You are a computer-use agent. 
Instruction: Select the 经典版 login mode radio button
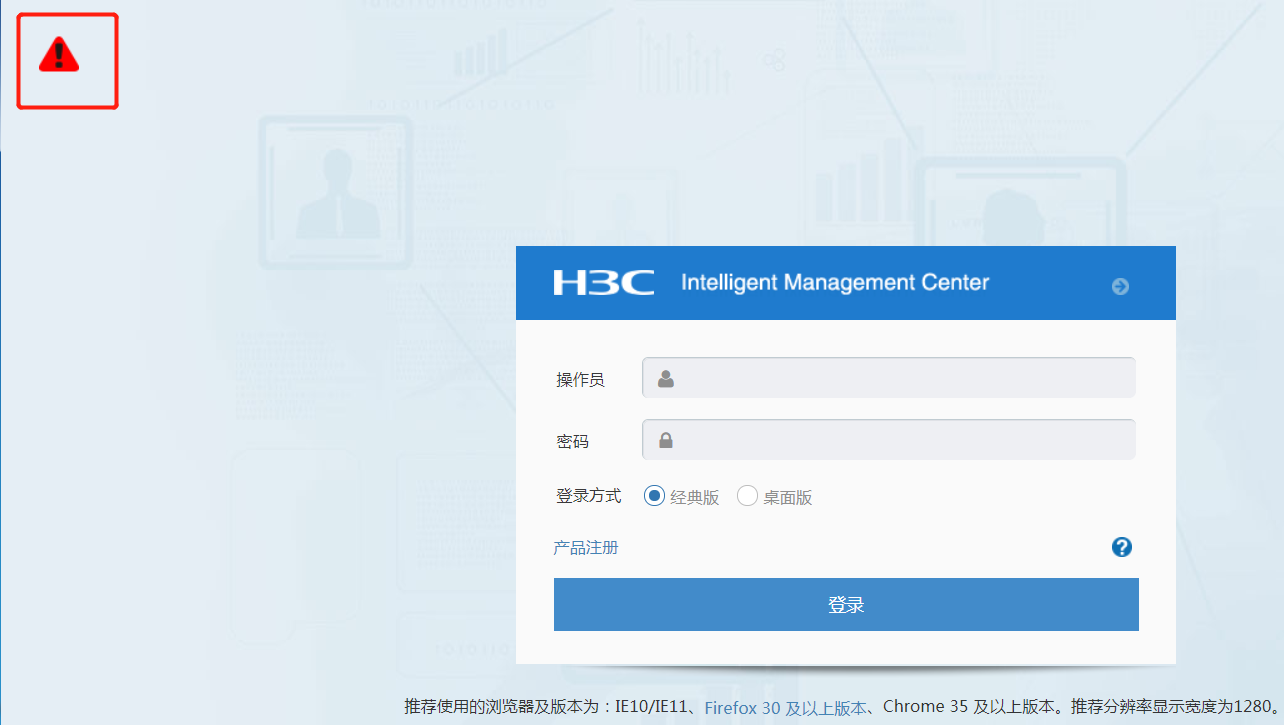[x=654, y=496]
